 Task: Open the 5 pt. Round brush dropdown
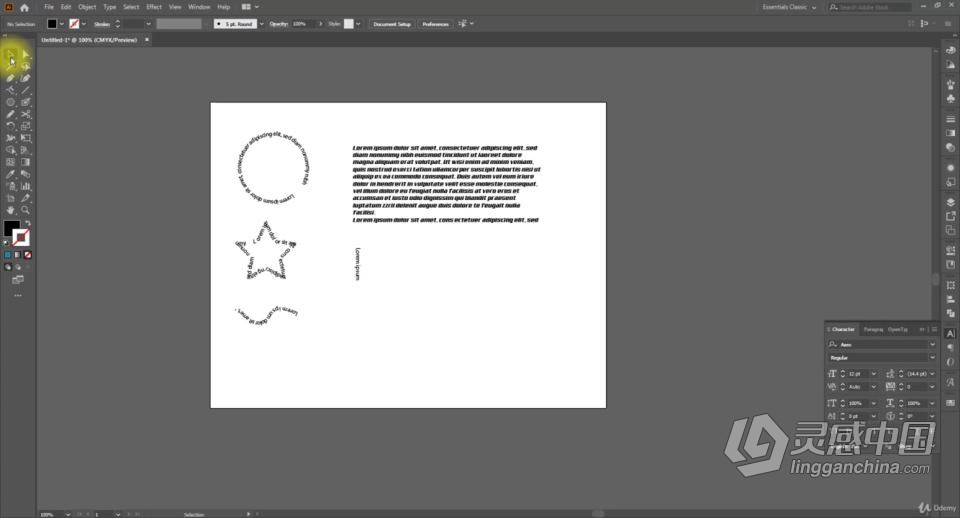(261, 24)
